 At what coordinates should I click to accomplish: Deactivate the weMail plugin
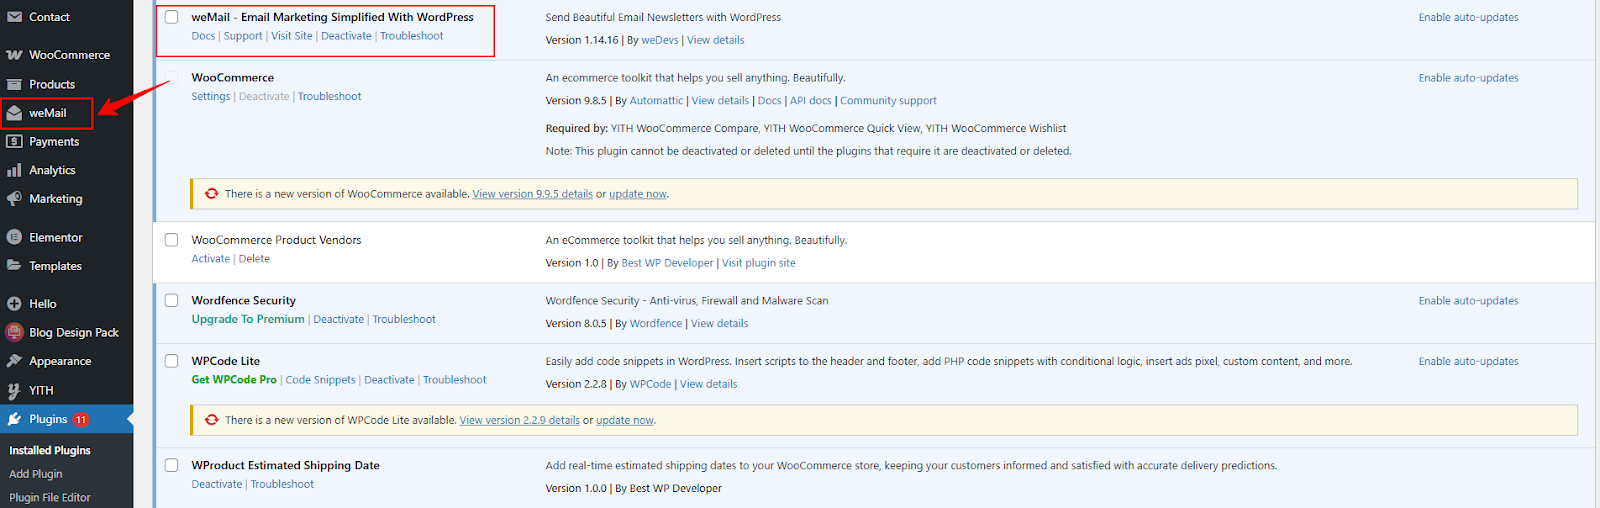click(346, 36)
